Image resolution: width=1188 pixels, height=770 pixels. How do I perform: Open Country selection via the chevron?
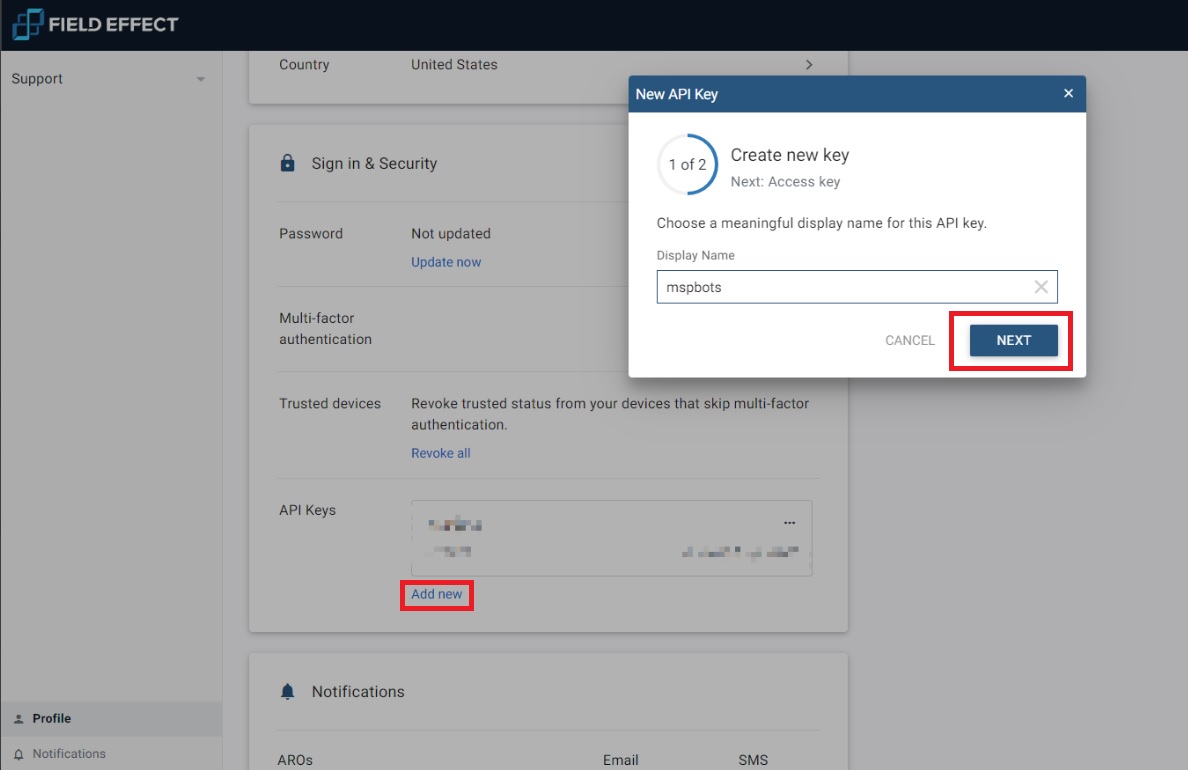pos(809,64)
